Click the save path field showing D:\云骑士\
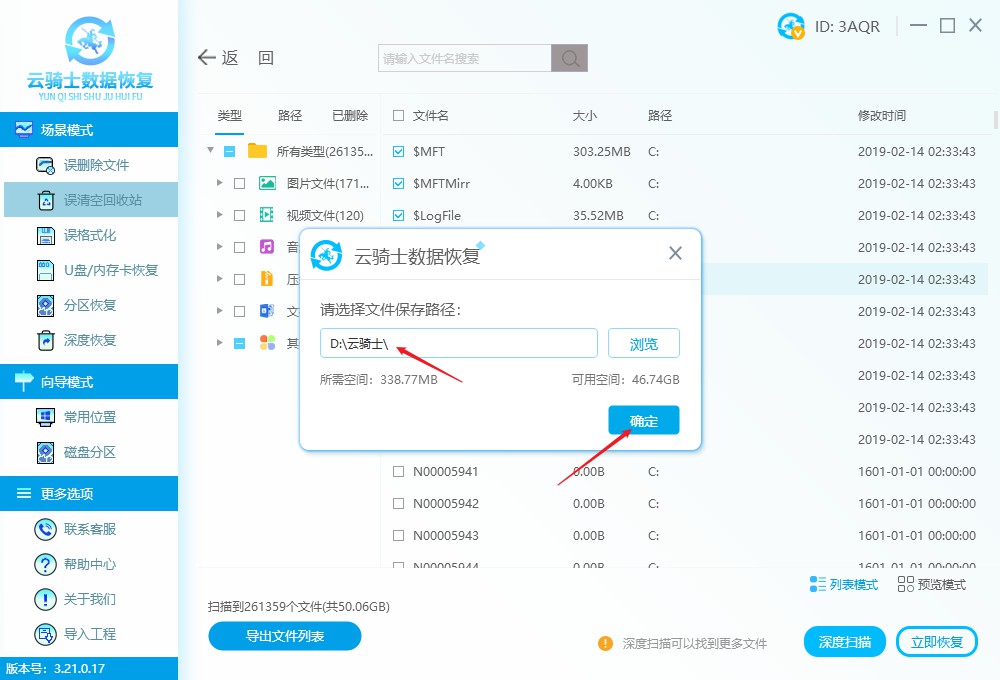The height and width of the screenshot is (680, 1000). point(459,344)
